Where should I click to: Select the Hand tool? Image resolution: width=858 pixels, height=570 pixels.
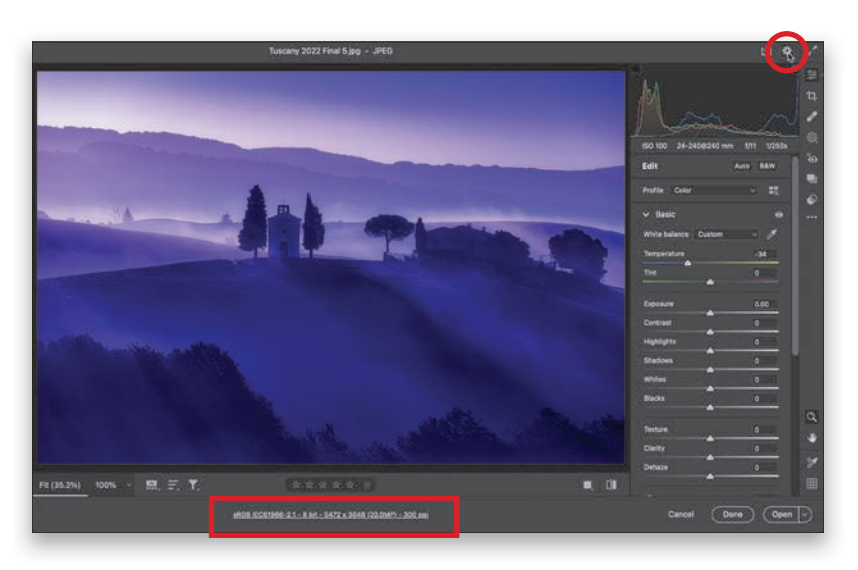point(812,438)
